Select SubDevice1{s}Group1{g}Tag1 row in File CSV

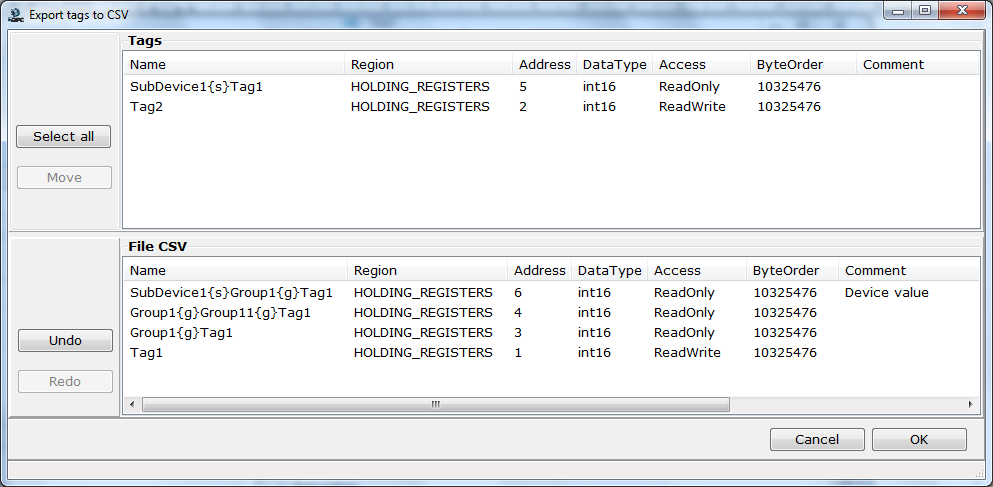(x=551, y=293)
